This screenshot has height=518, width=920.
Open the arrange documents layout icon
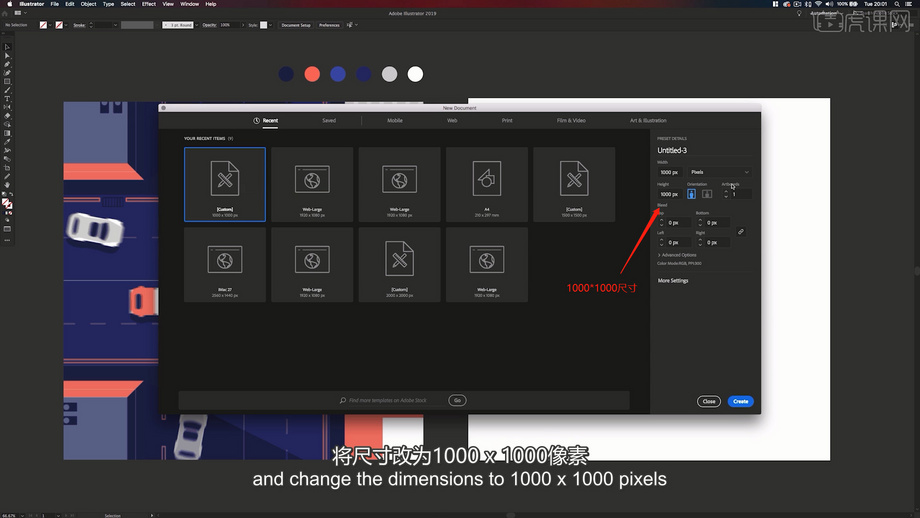click(x=19, y=13)
